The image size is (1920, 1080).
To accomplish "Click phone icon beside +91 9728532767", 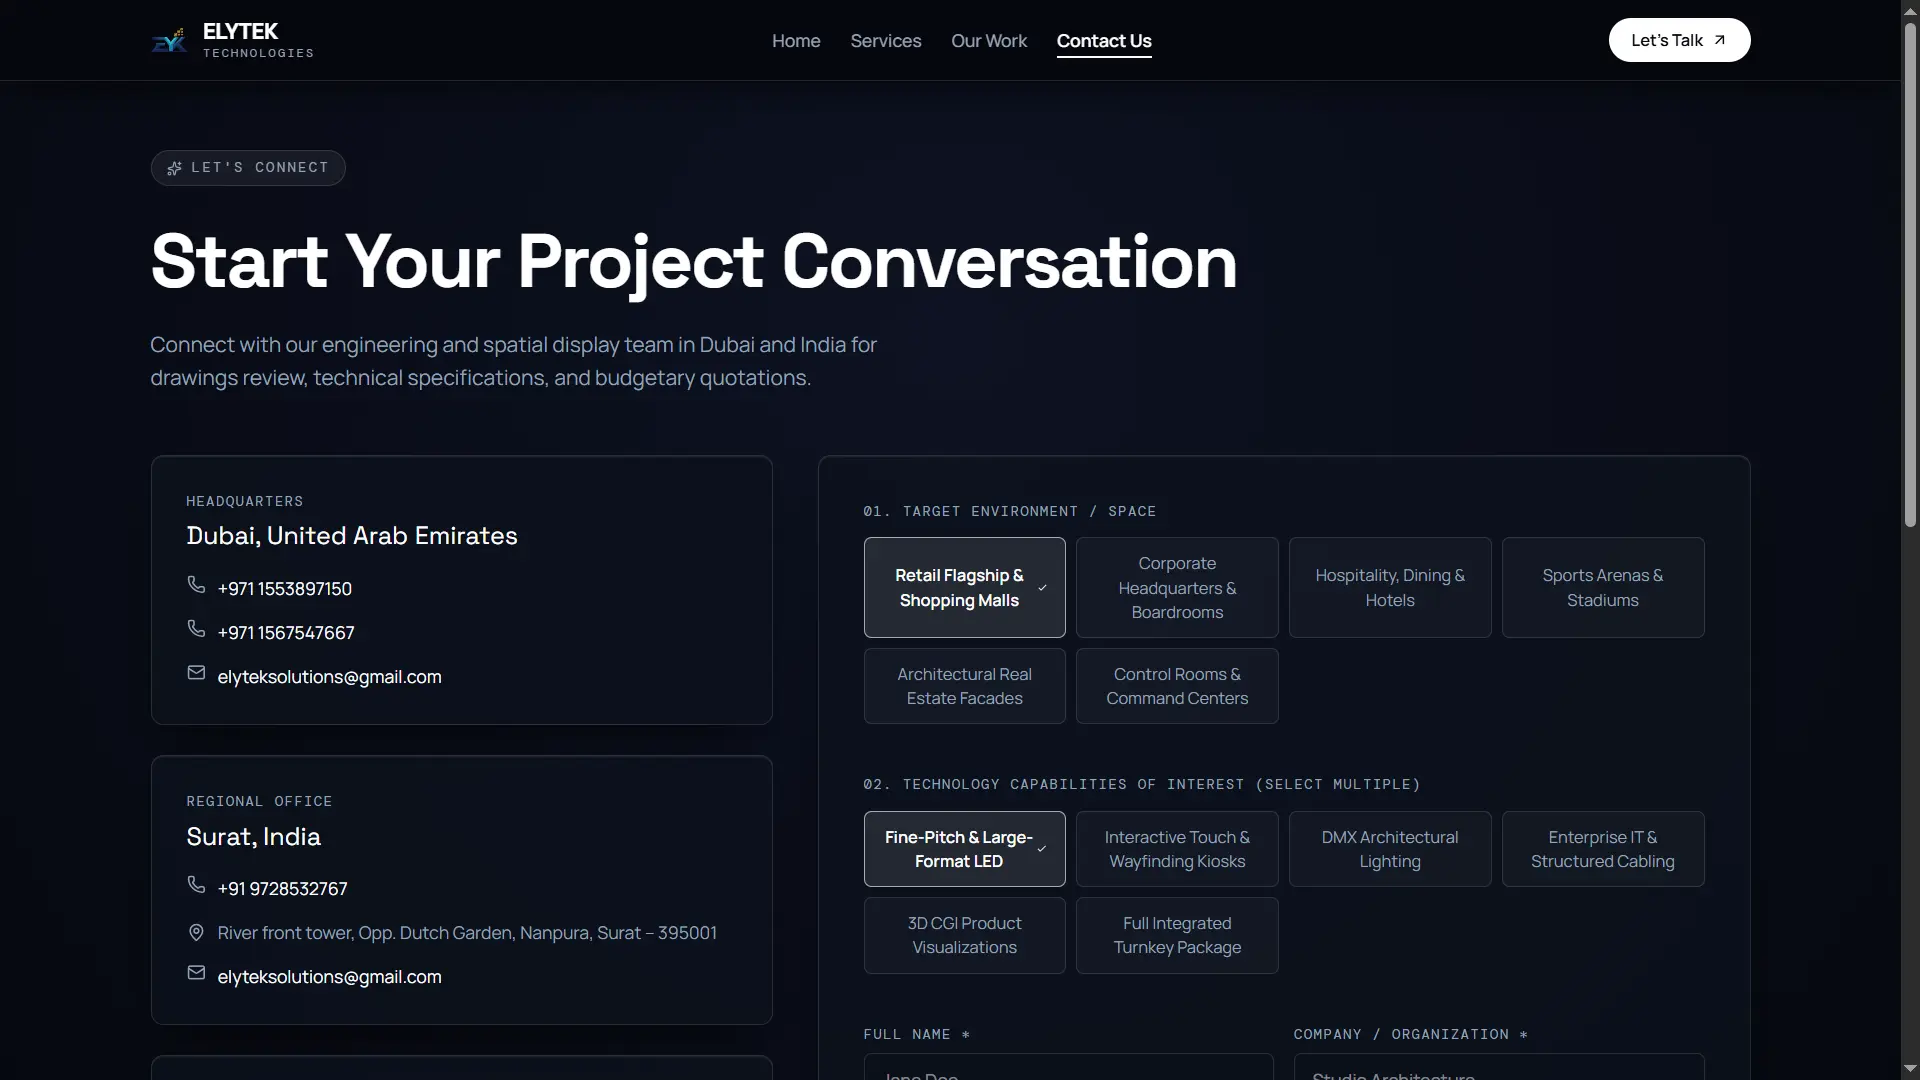I will (x=196, y=885).
